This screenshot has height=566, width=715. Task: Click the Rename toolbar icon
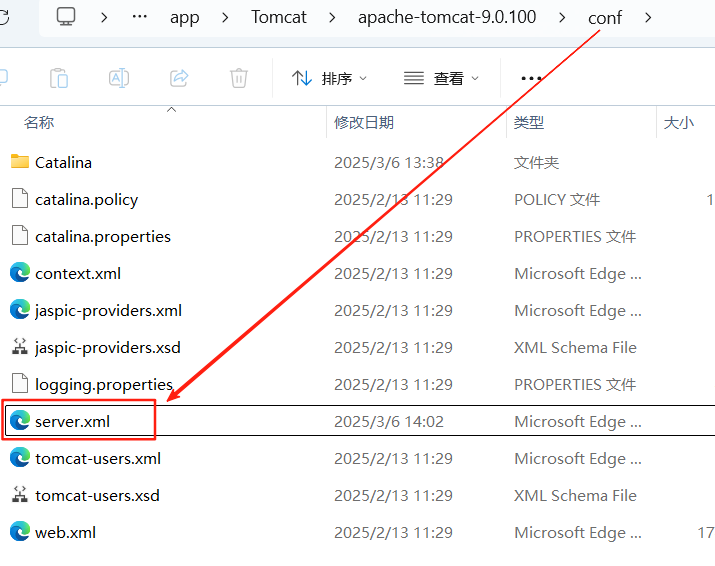coord(119,78)
